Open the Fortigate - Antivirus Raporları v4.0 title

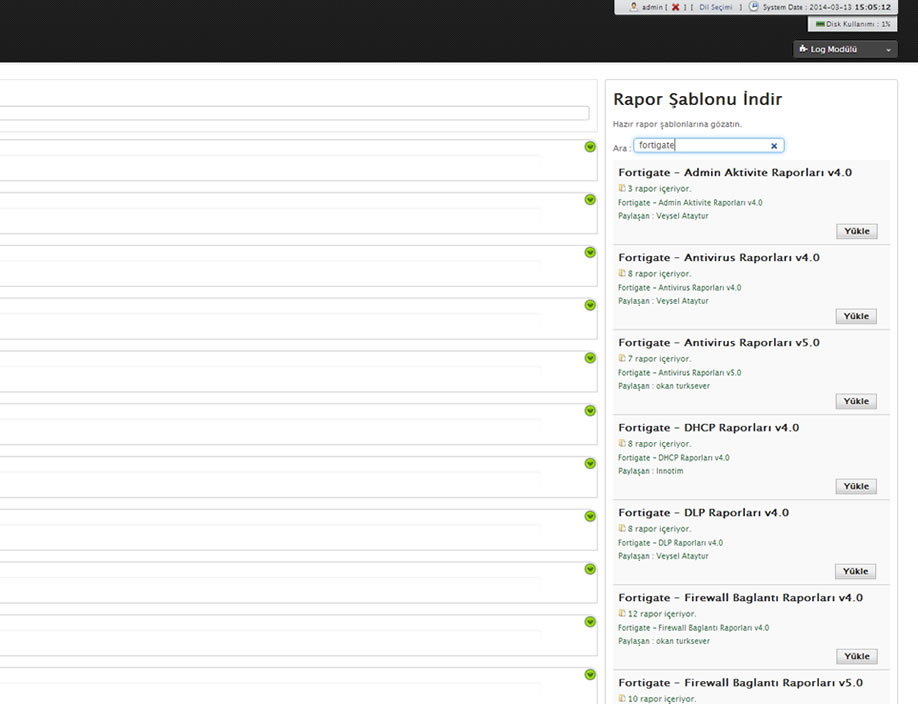(719, 257)
